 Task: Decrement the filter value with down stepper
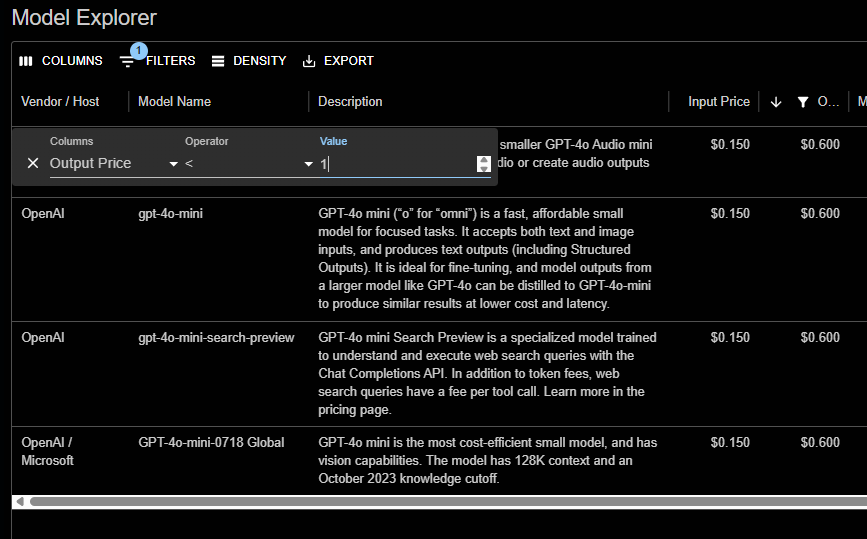click(x=484, y=168)
